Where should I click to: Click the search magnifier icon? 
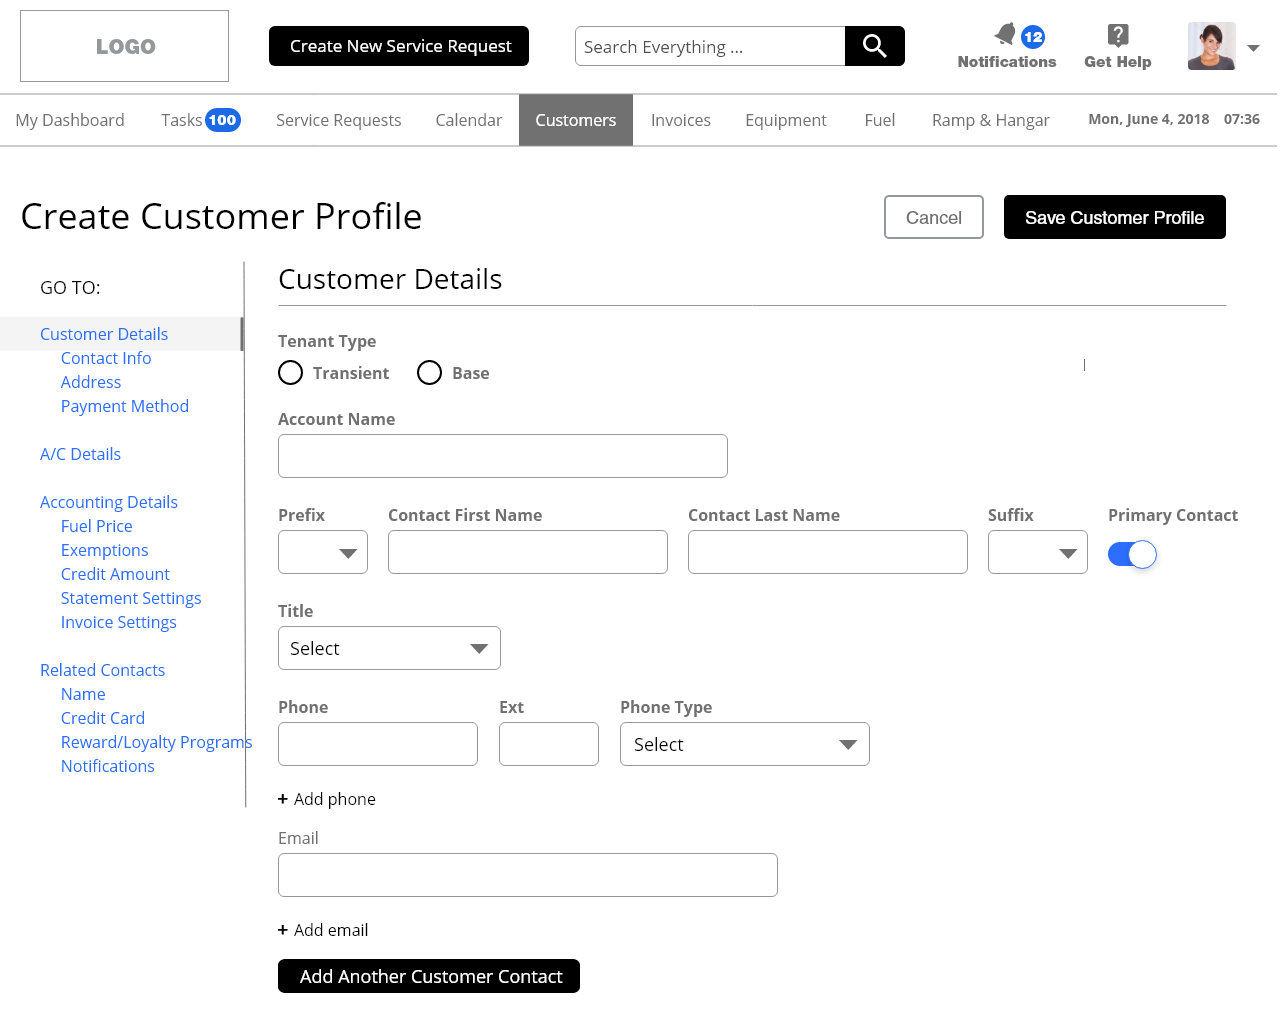[x=874, y=46]
